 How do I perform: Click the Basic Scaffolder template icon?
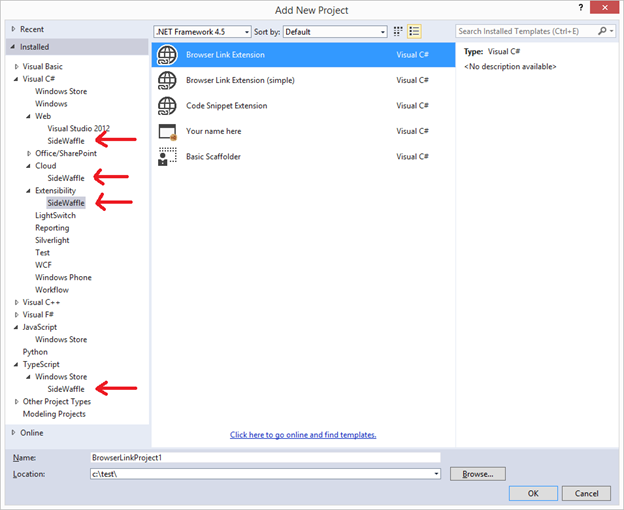(167, 157)
